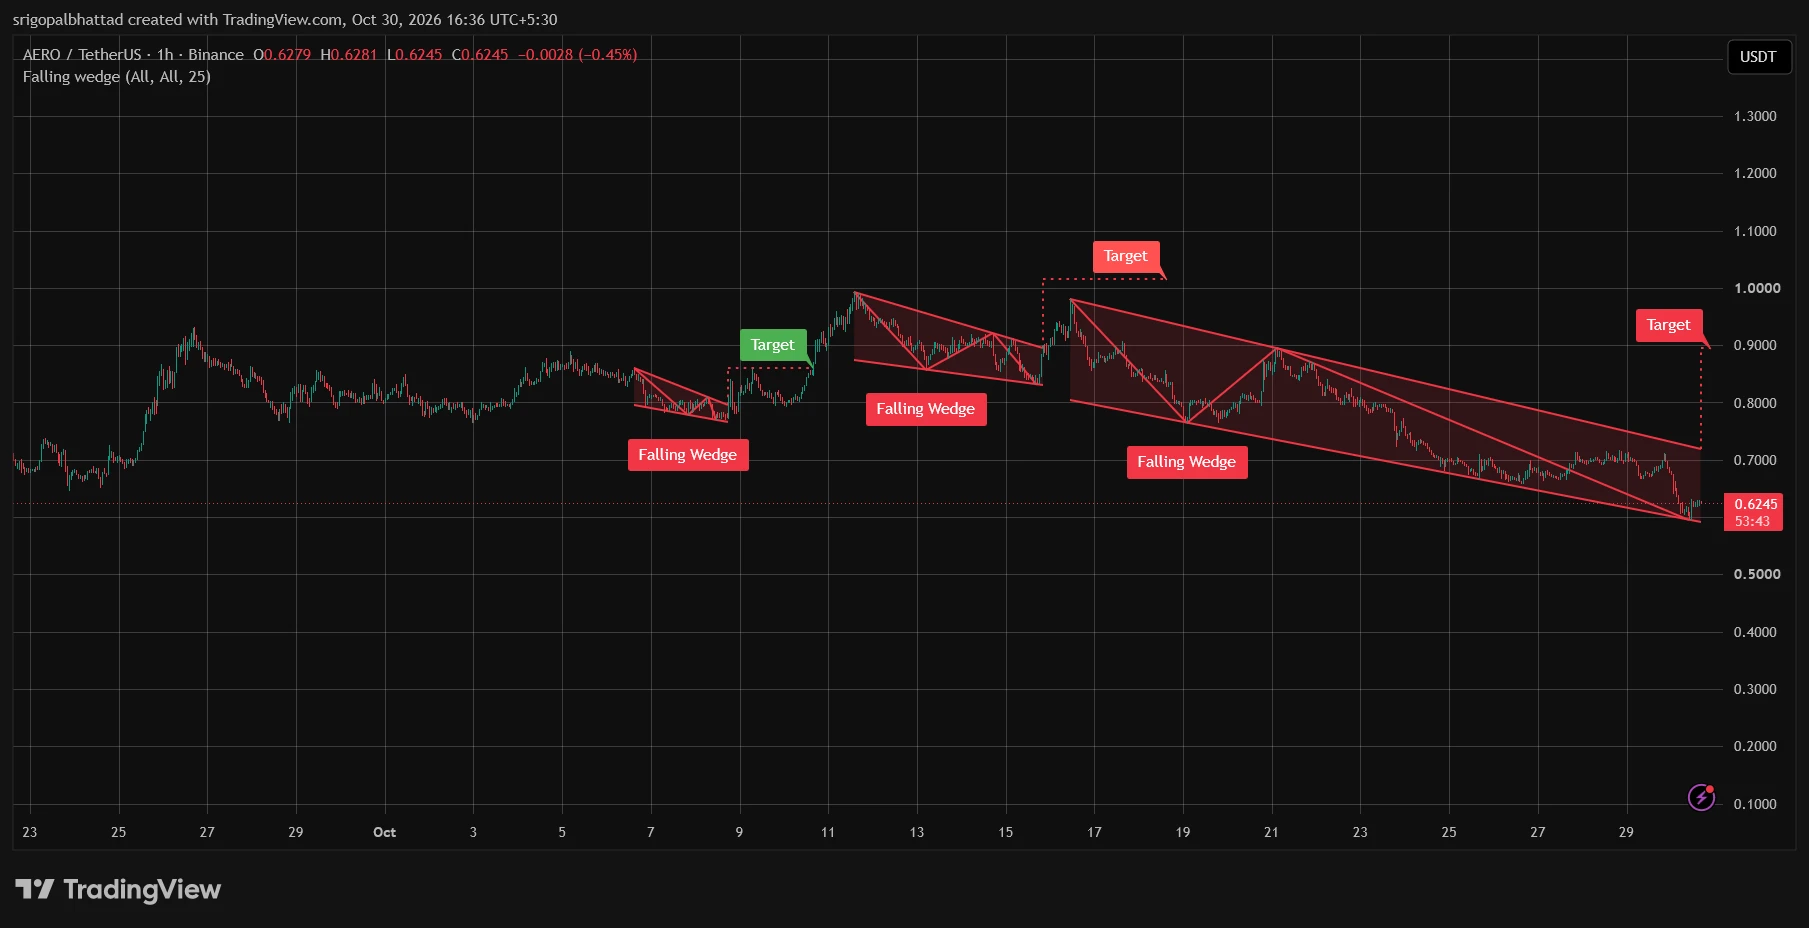Image resolution: width=1809 pixels, height=928 pixels.
Task: Click the date label 11 on time axis
Action: click(x=828, y=832)
